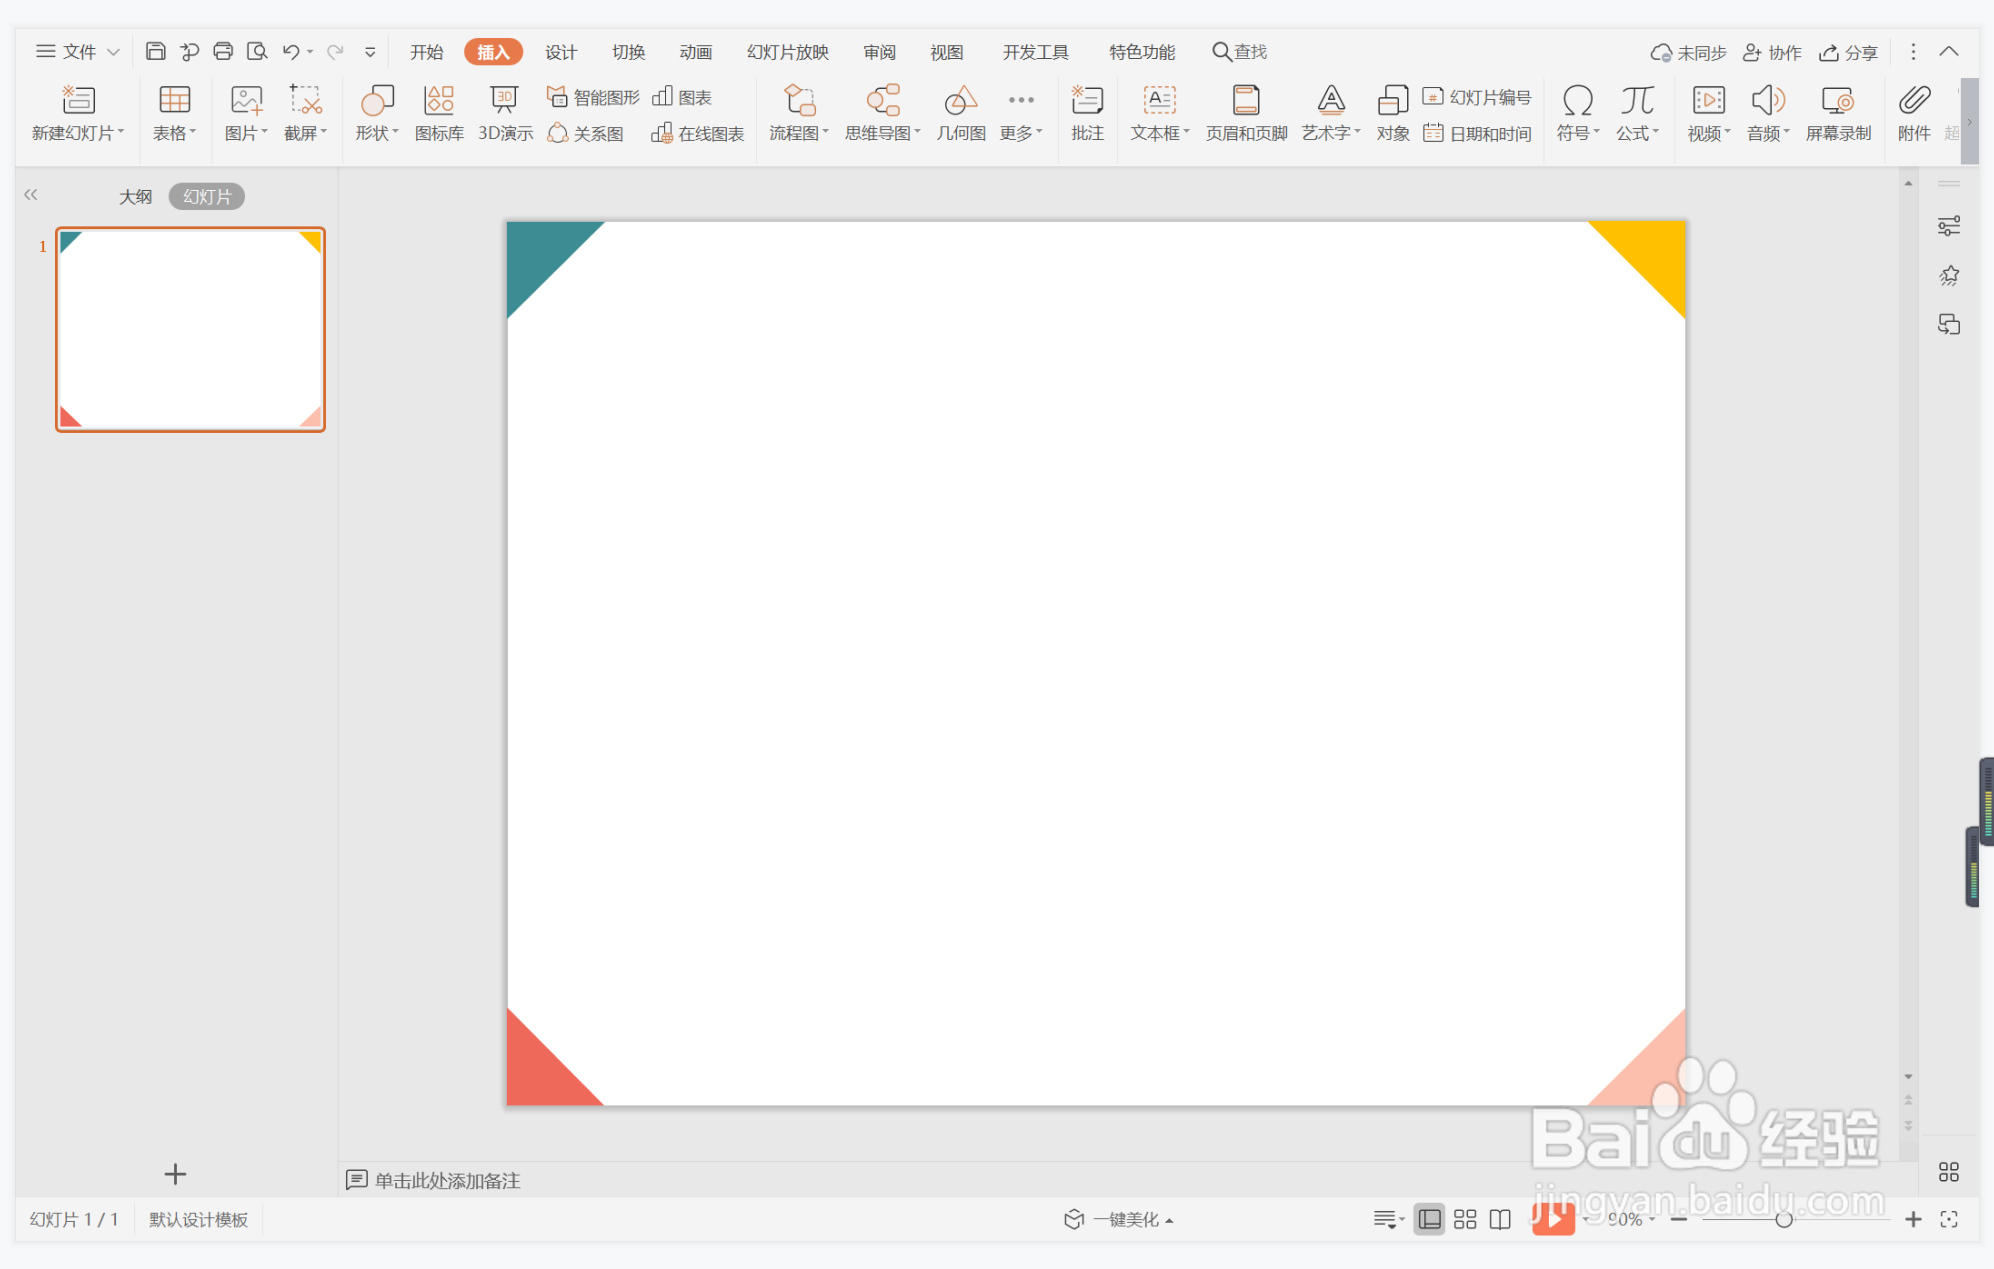Insert a 关系图 relationship diagram
The height and width of the screenshot is (1269, 1994).
pyautogui.click(x=585, y=133)
